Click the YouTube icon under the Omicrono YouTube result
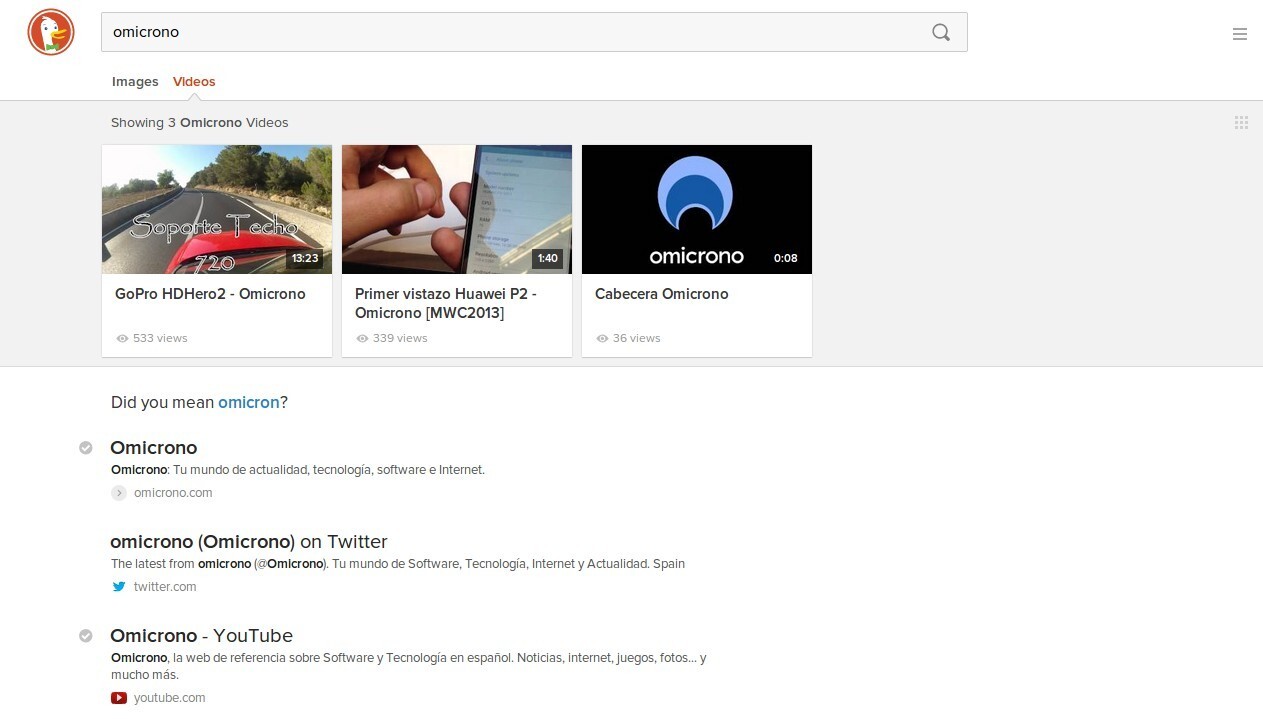 tap(118, 697)
